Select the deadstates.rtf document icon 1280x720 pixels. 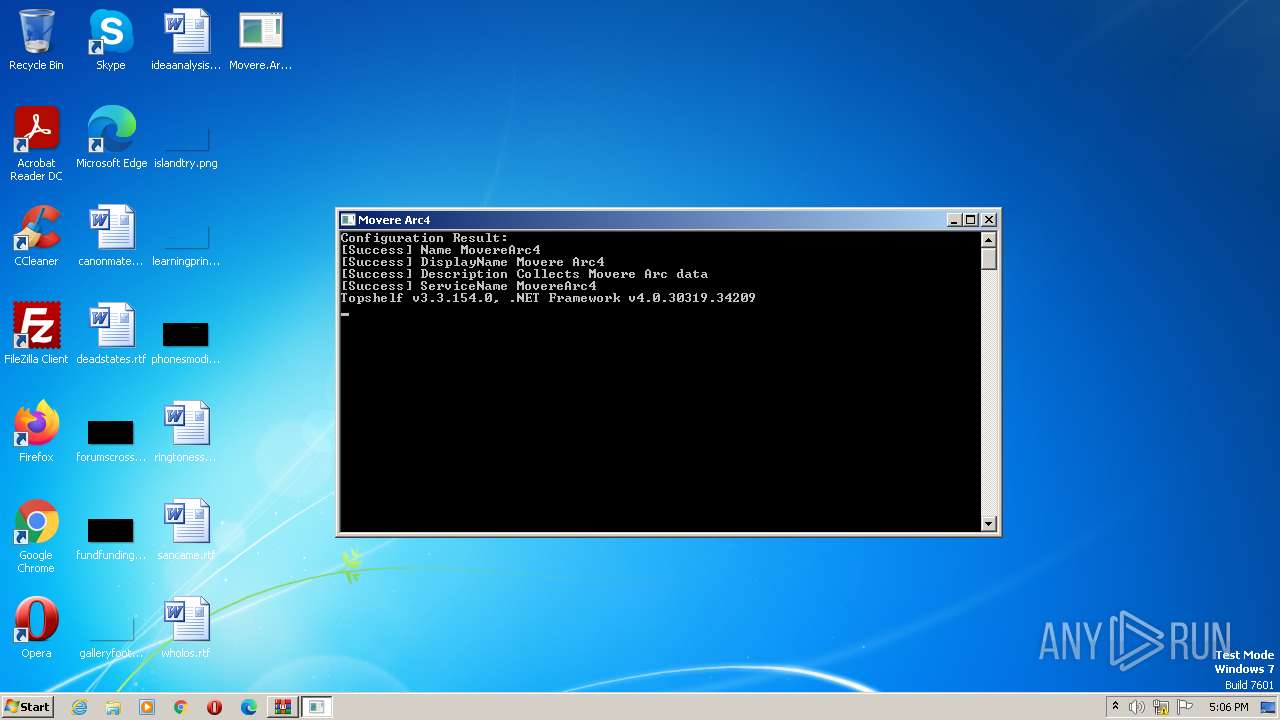pyautogui.click(x=111, y=334)
